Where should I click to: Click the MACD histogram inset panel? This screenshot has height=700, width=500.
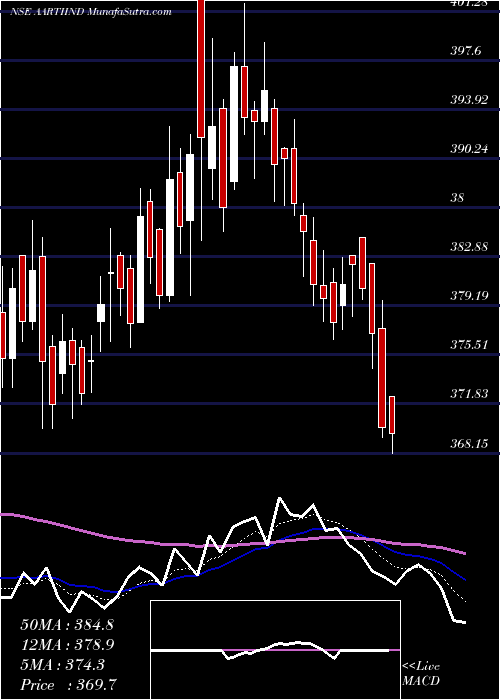275,650
